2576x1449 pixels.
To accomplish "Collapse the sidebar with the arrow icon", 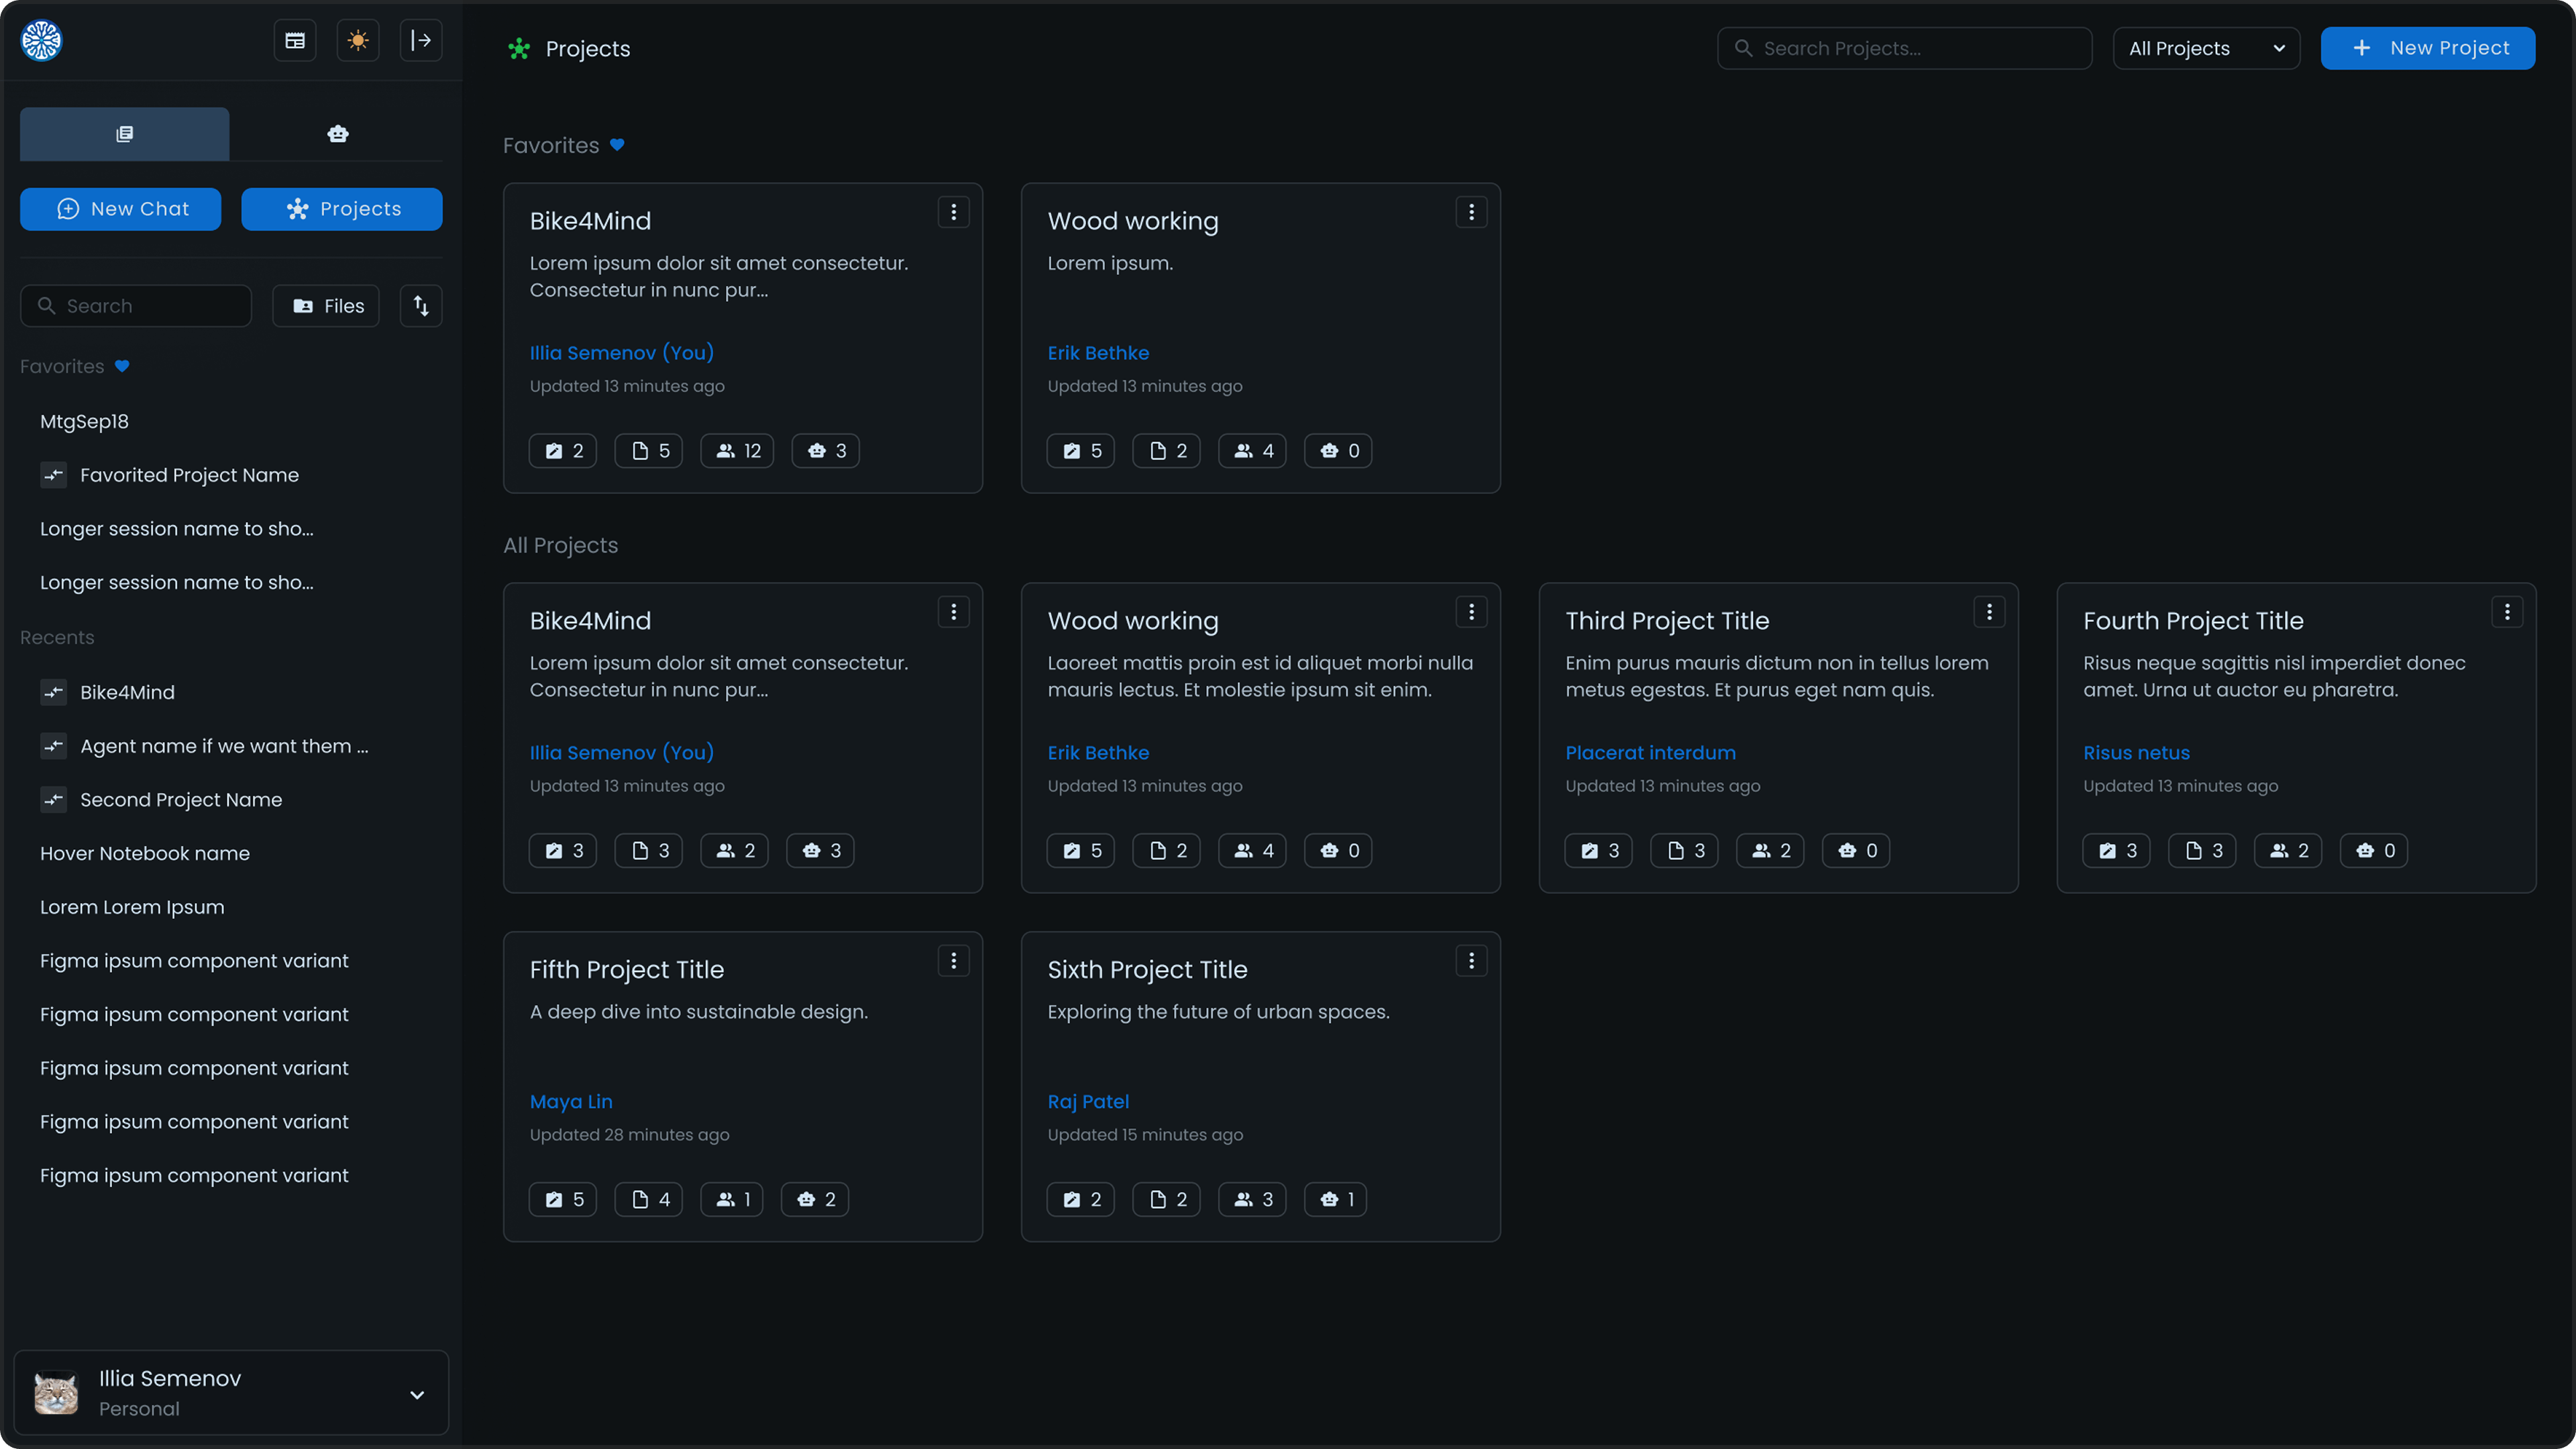I will point(421,41).
